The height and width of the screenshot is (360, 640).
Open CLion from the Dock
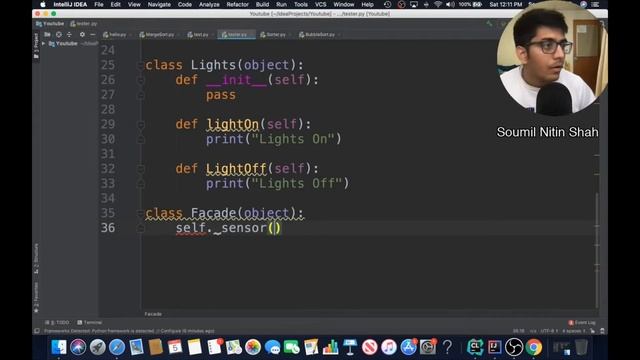pyautogui.click(x=475, y=347)
